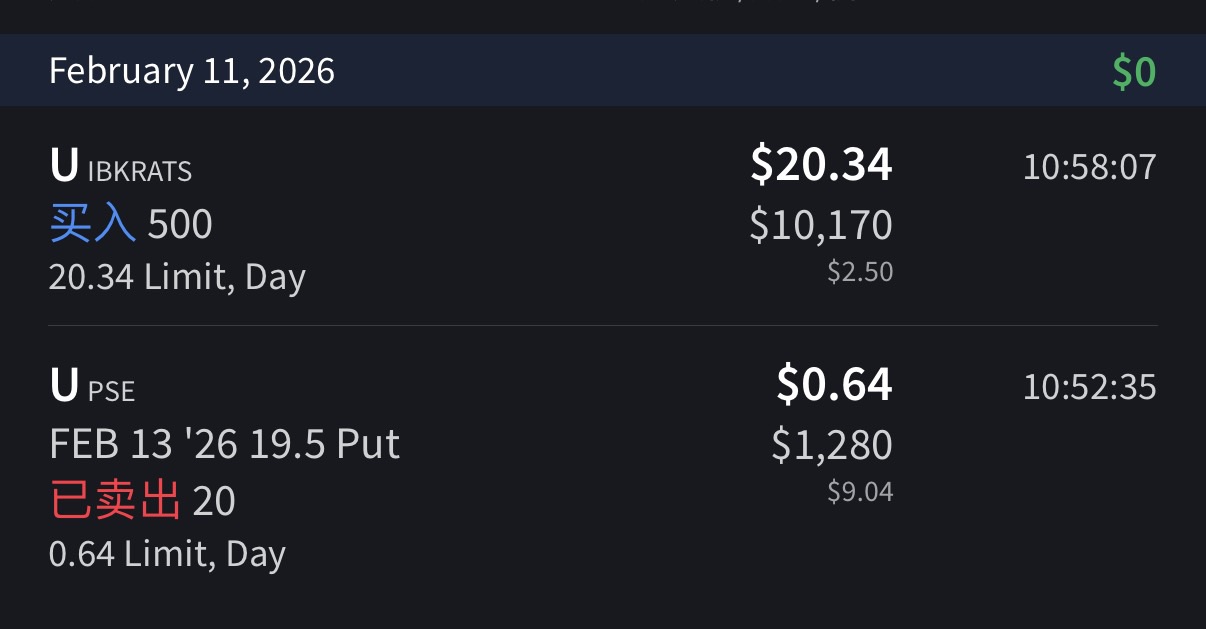Select the blue 买入 buy label
The height and width of the screenshot is (629, 1206).
(x=92, y=225)
